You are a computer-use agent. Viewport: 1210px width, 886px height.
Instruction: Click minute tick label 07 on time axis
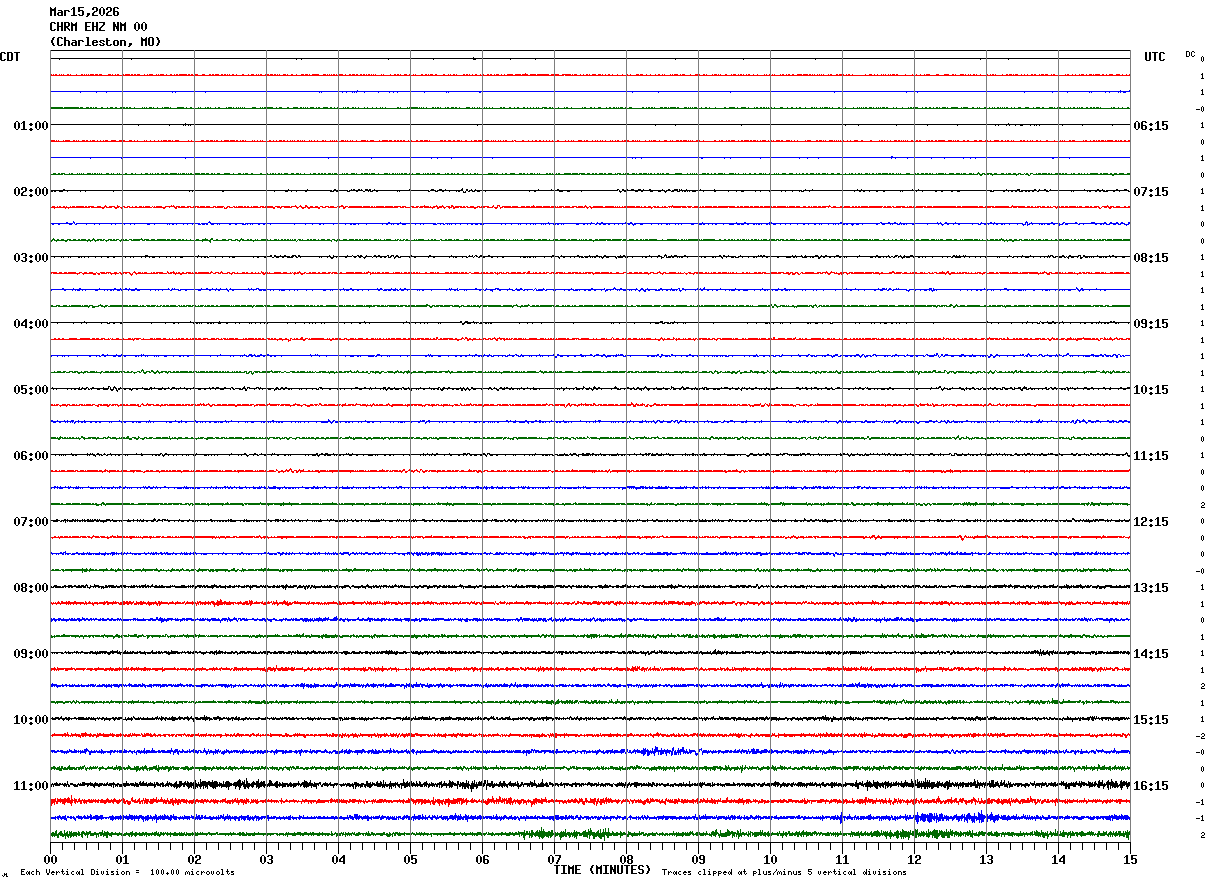click(x=554, y=859)
